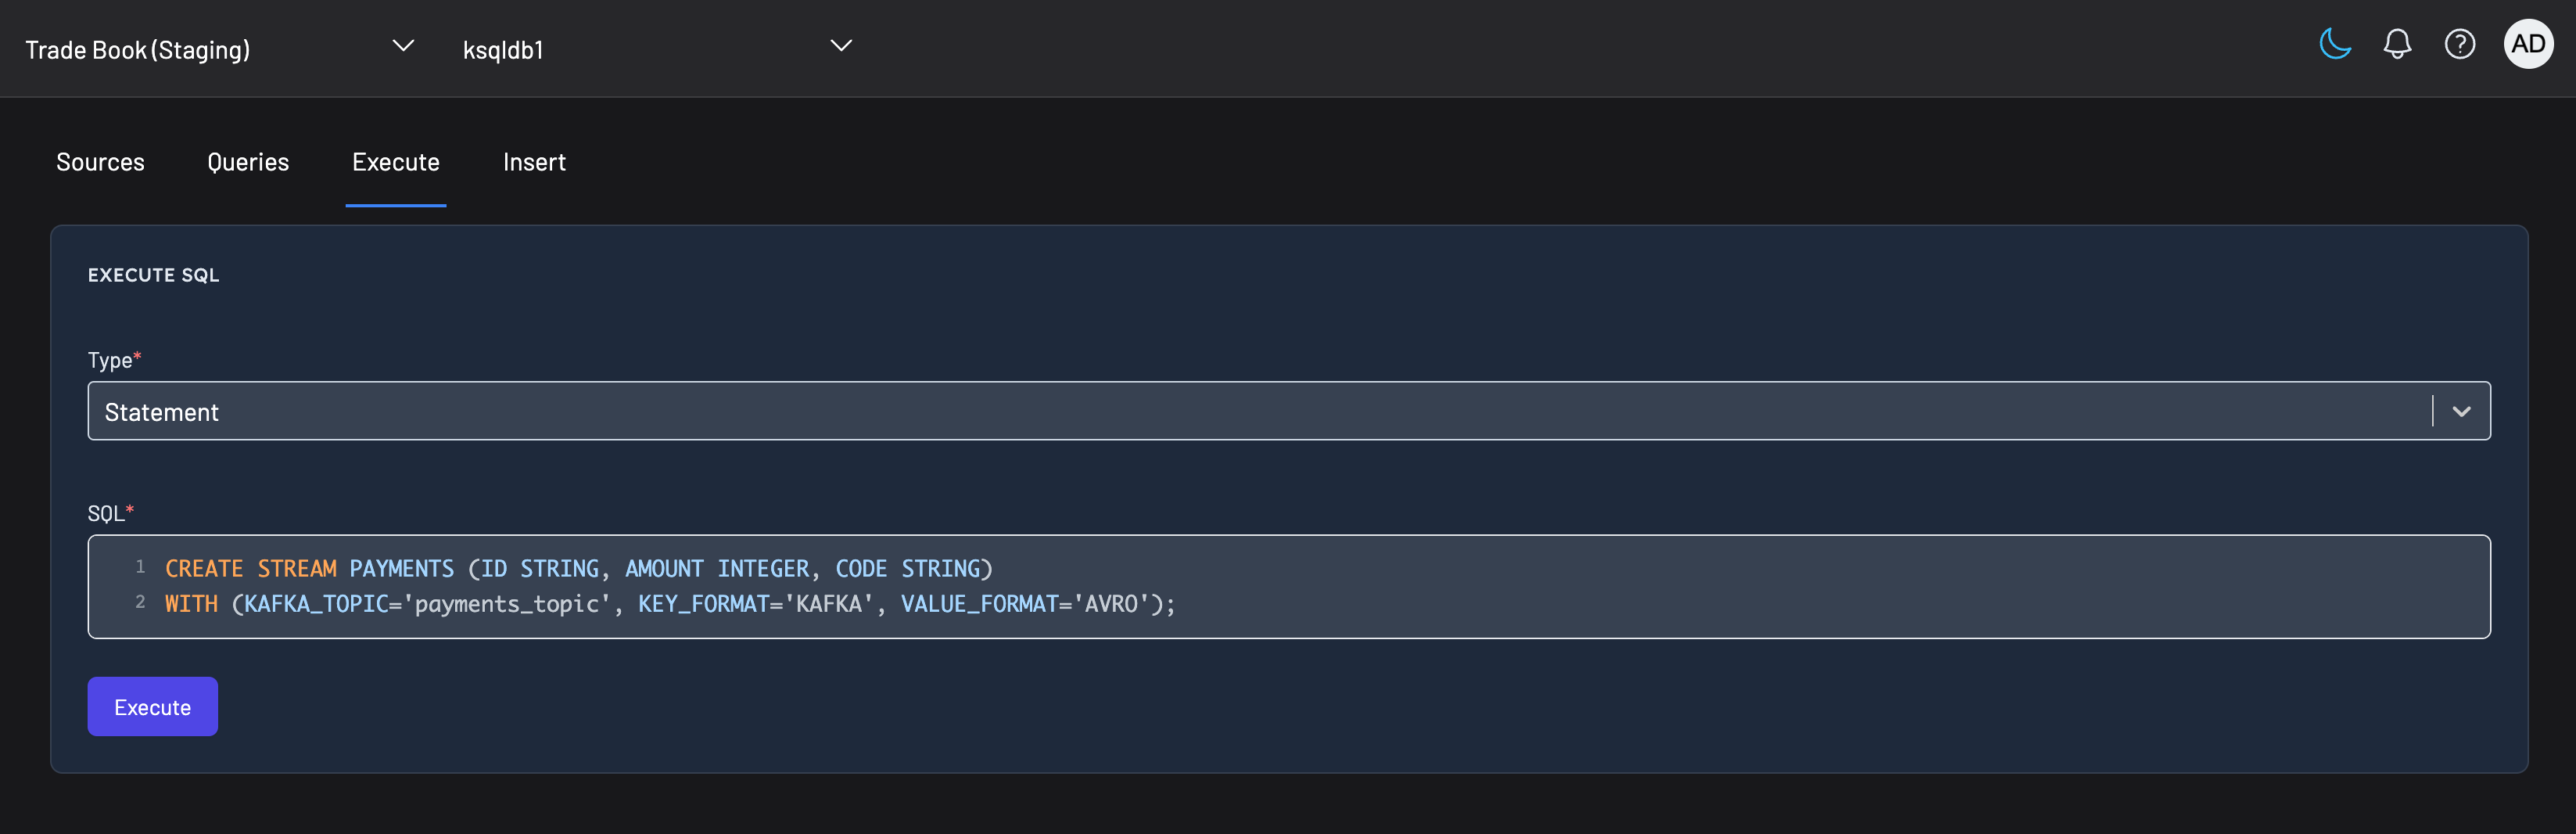Open notifications via the bell icon

(x=2396, y=44)
